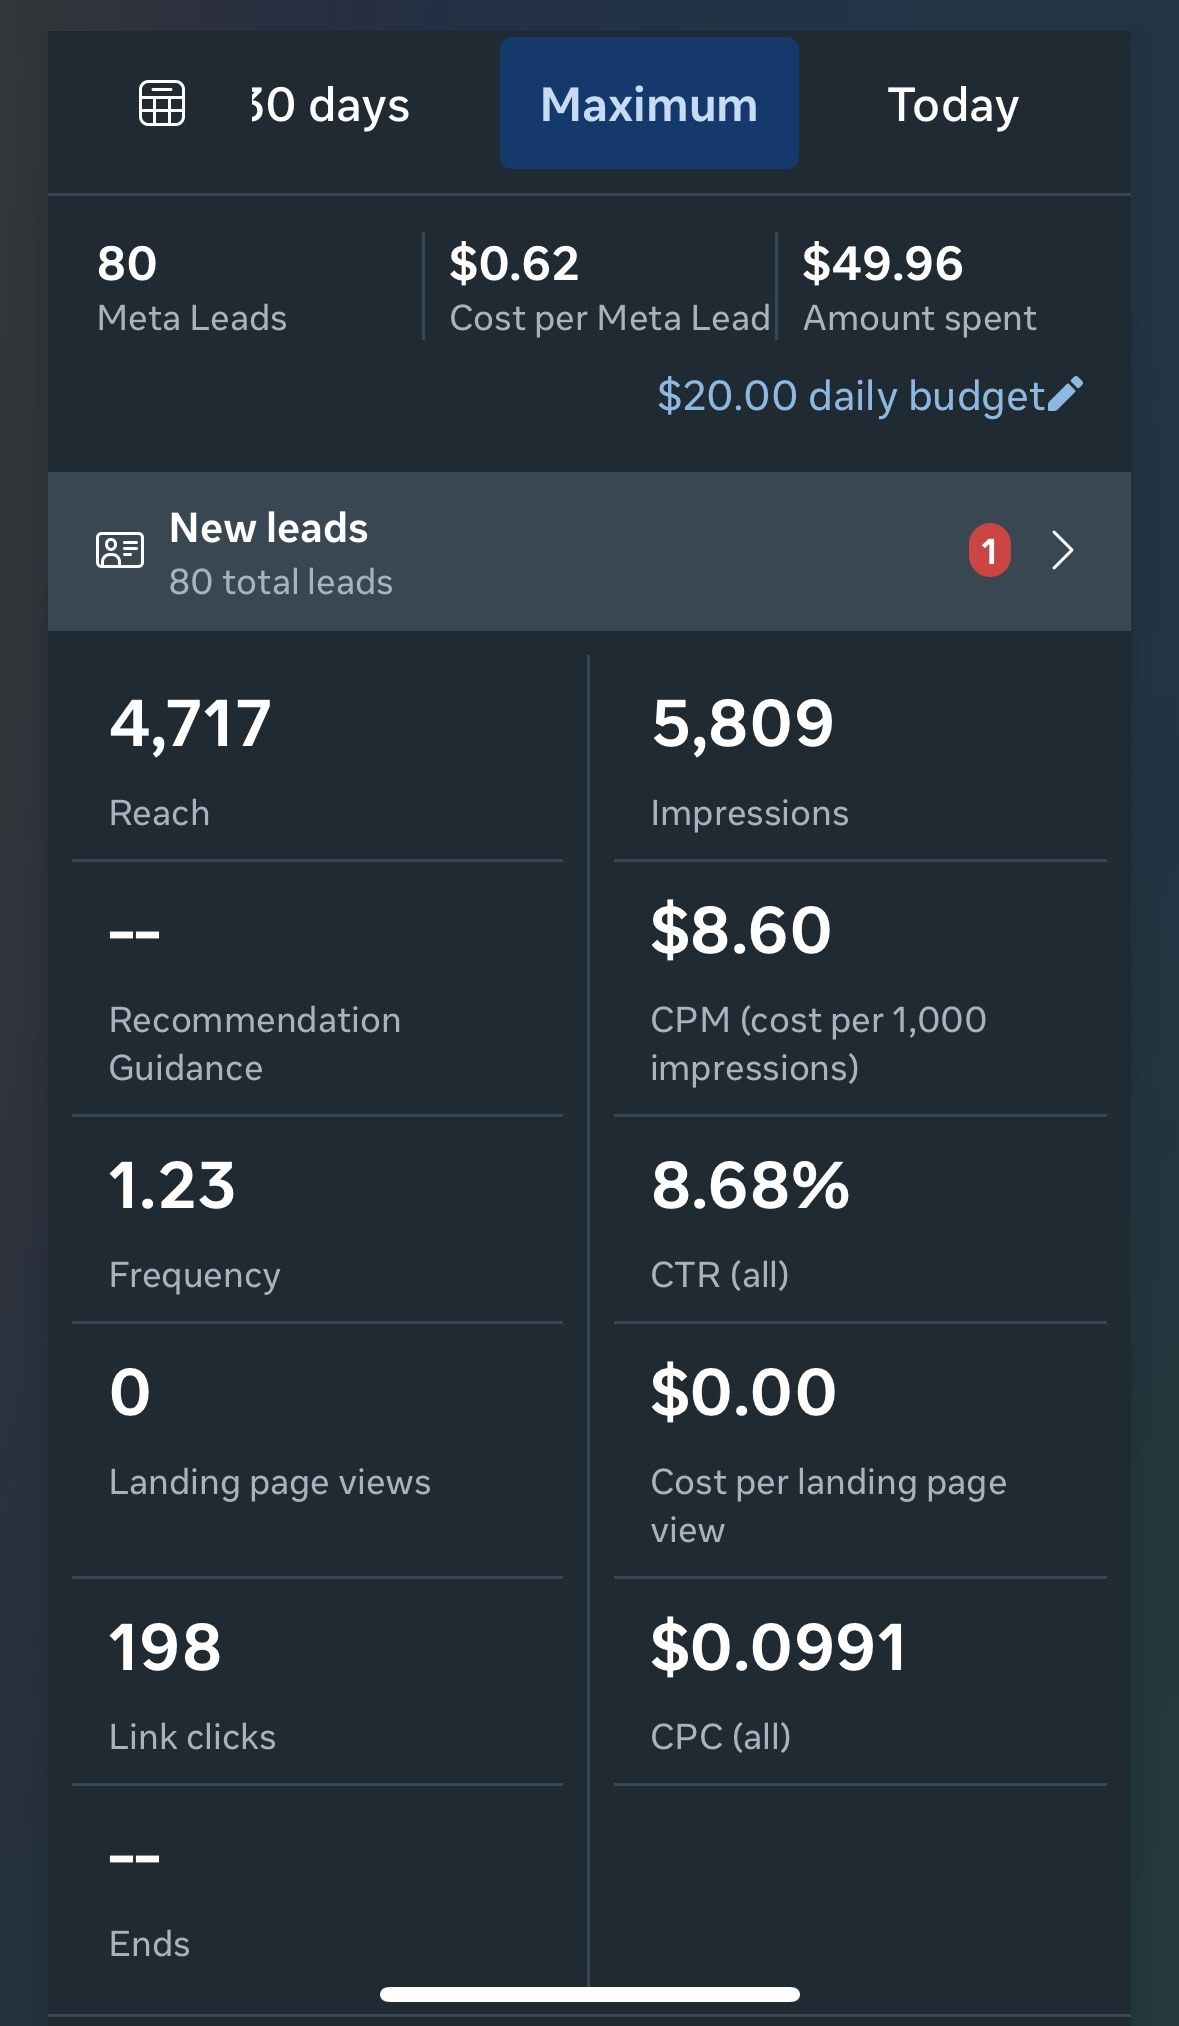Tap the red new leads notification badge
This screenshot has height=2026, width=1179.
989,551
